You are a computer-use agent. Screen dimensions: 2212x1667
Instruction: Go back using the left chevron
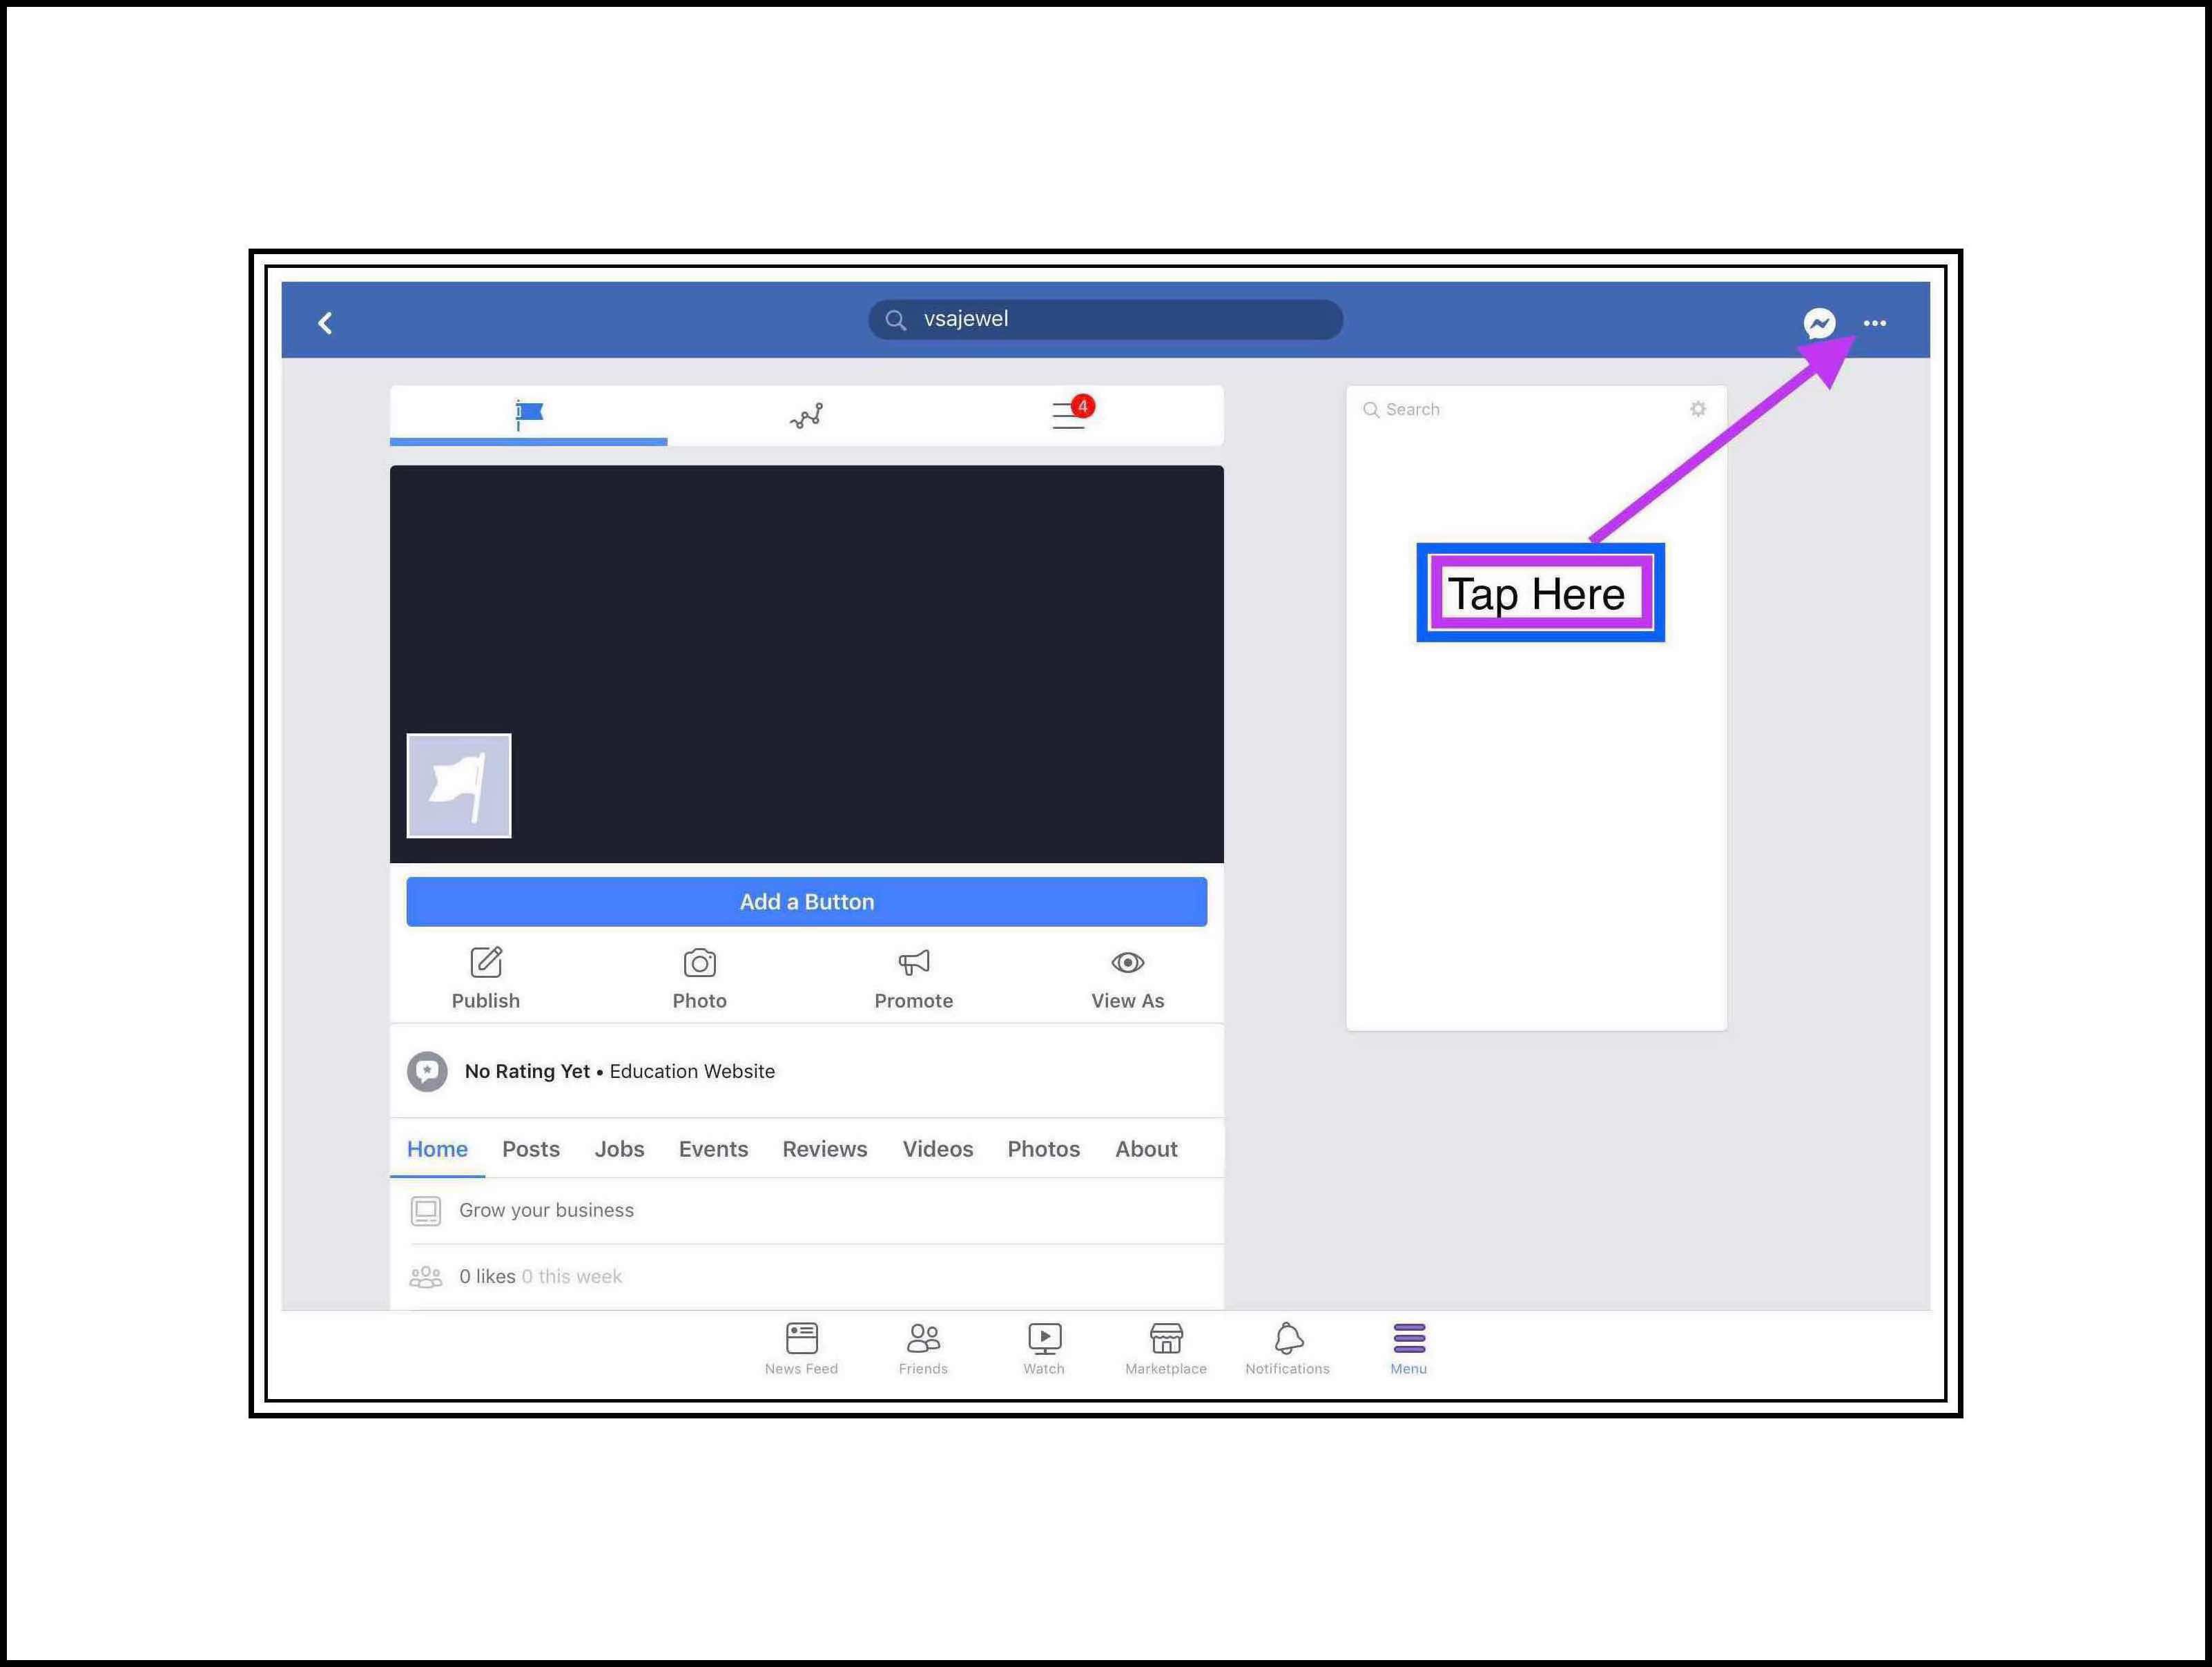click(325, 323)
